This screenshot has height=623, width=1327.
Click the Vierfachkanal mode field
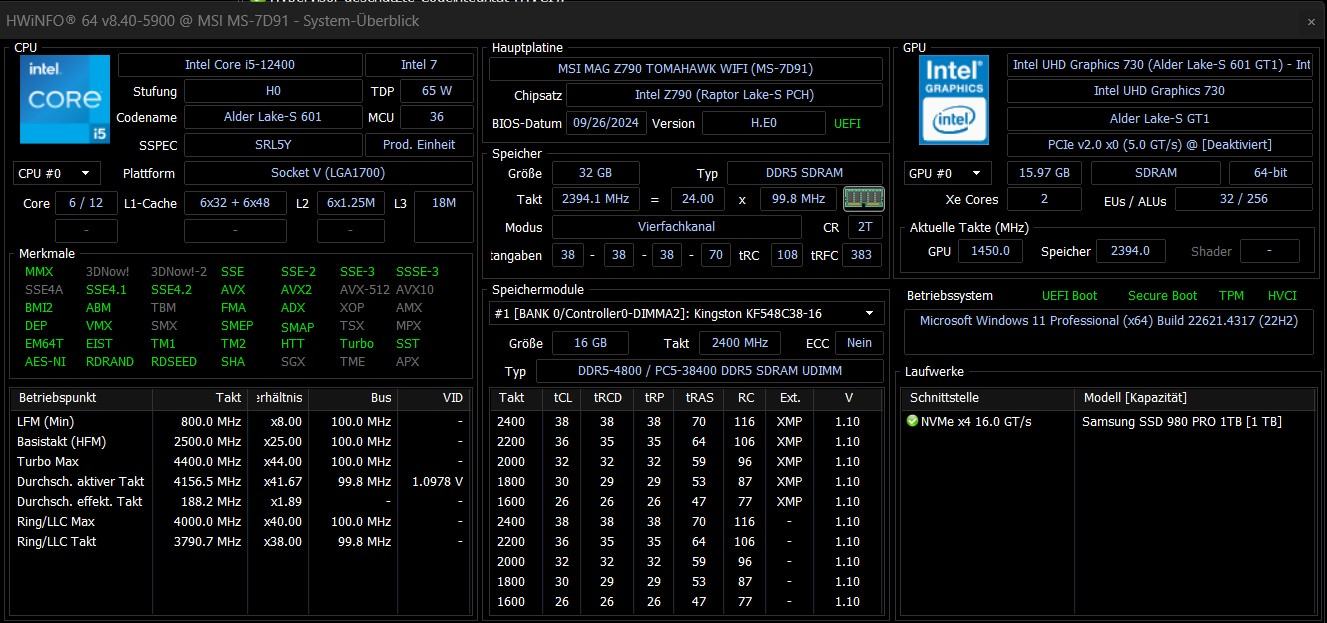point(676,227)
